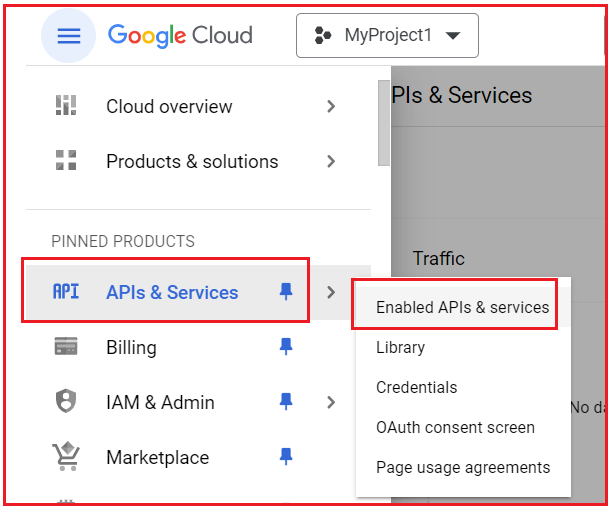
Task: Click the APIs & Services page title
Action: [461, 95]
